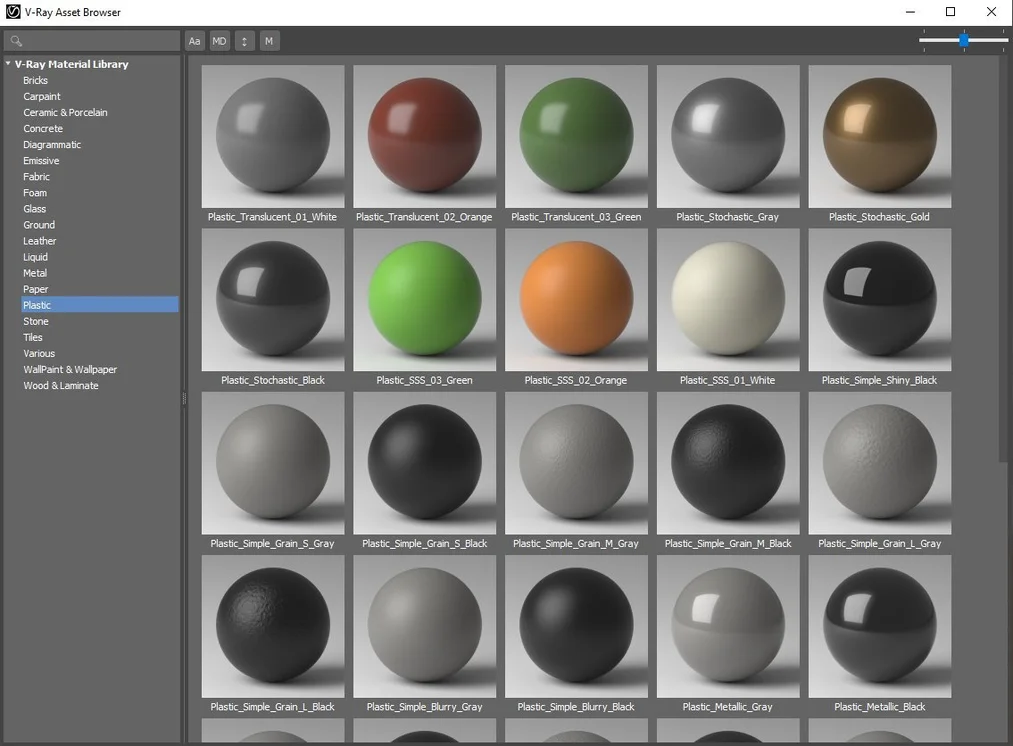Pick the Plastic_SSS_03_Green material preview
Image resolution: width=1013 pixels, height=746 pixels.
click(424, 299)
